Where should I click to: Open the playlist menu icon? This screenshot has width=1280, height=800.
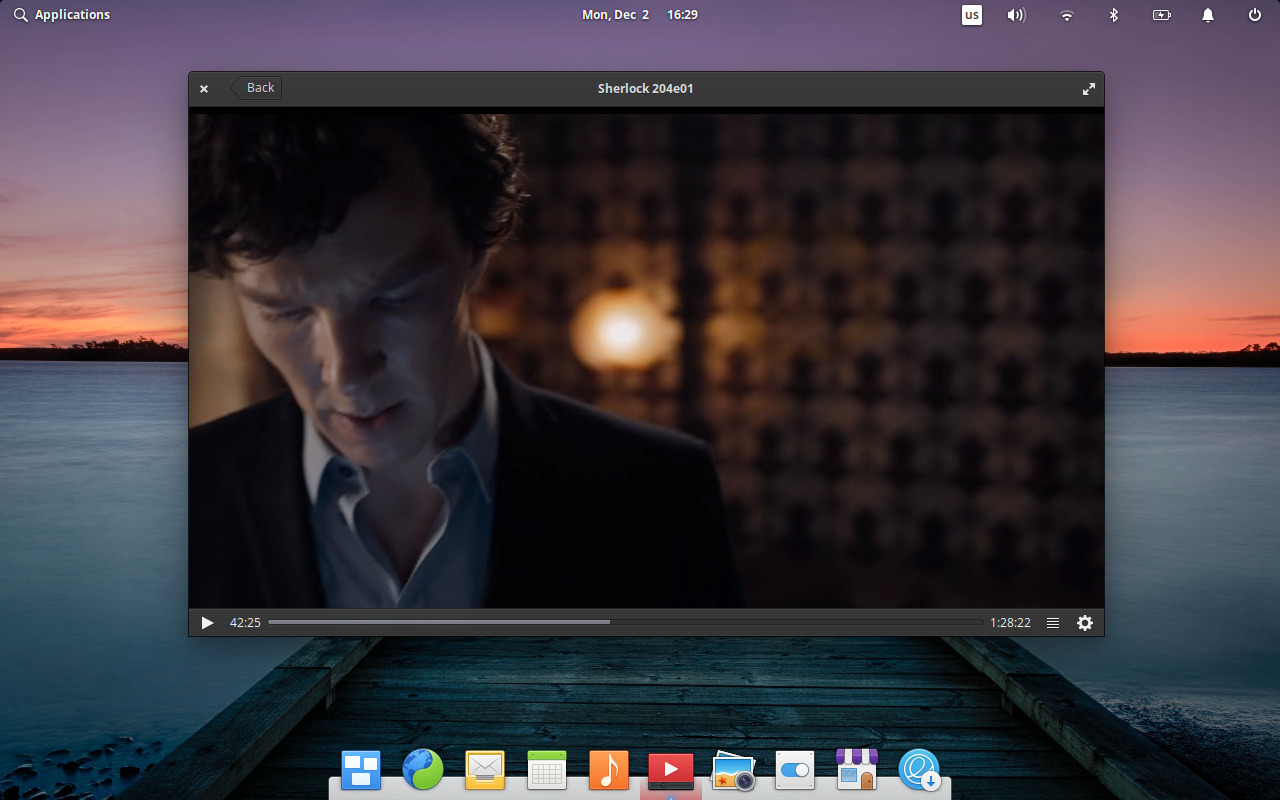[1053, 623]
